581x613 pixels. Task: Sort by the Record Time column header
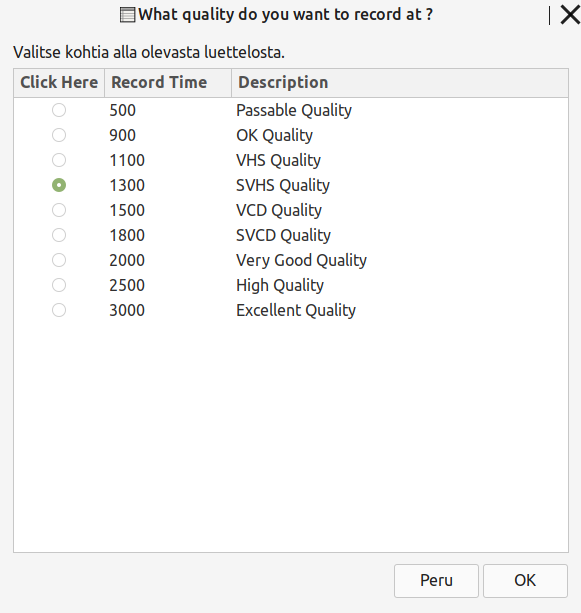click(x=168, y=83)
